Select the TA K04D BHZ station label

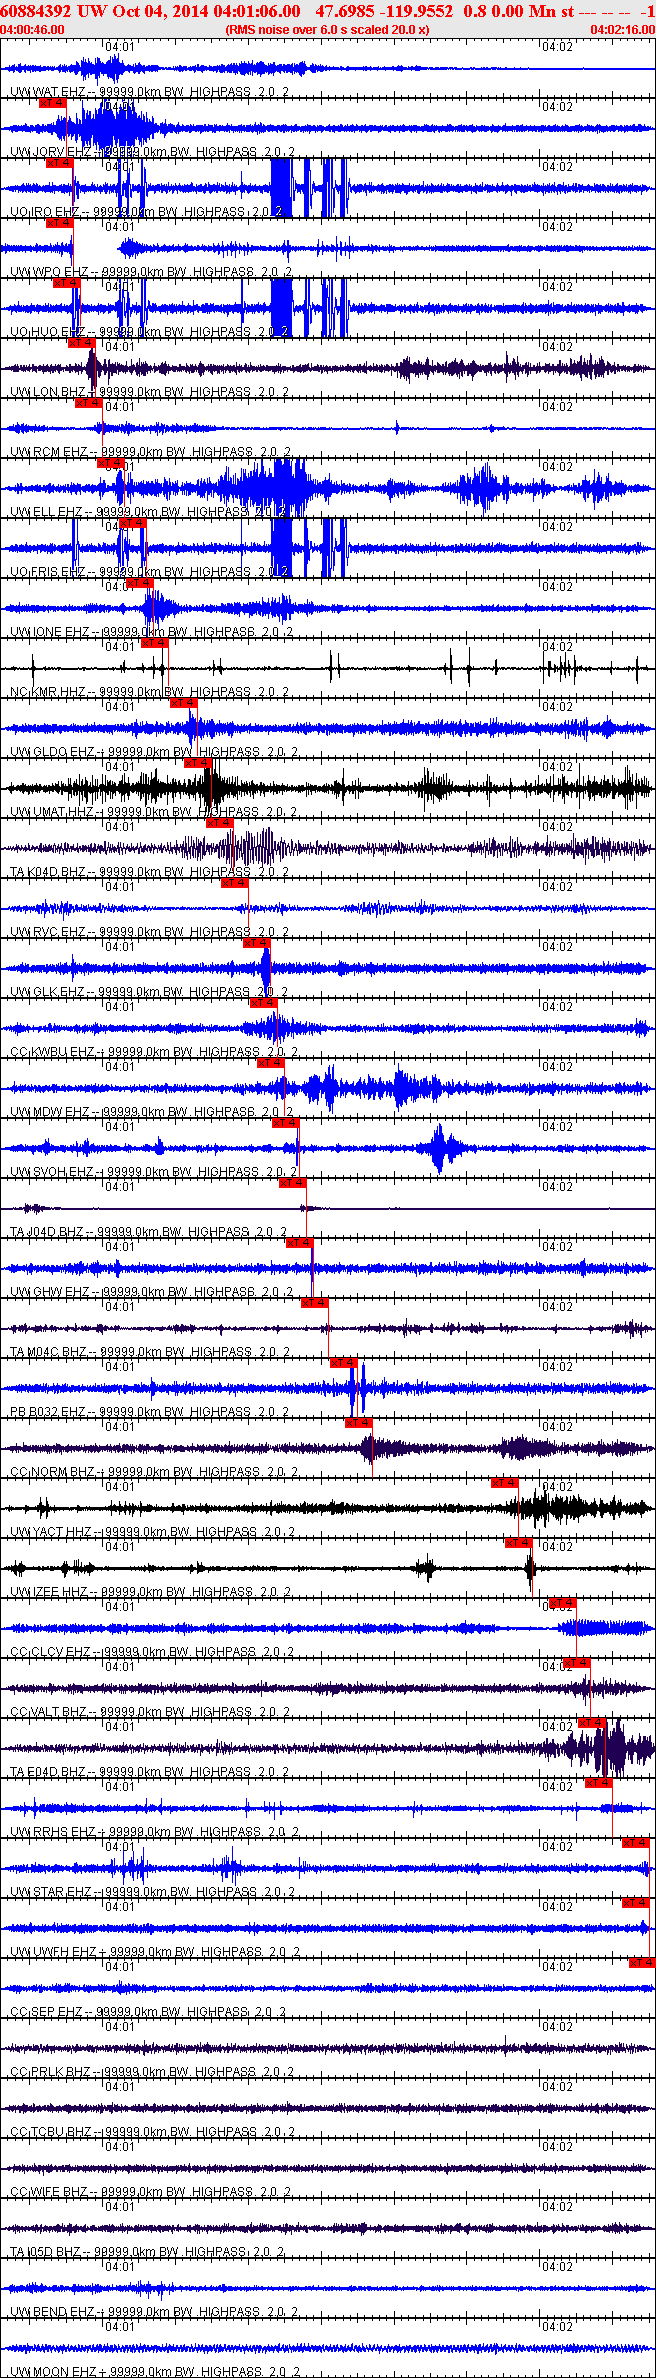(x=149, y=871)
